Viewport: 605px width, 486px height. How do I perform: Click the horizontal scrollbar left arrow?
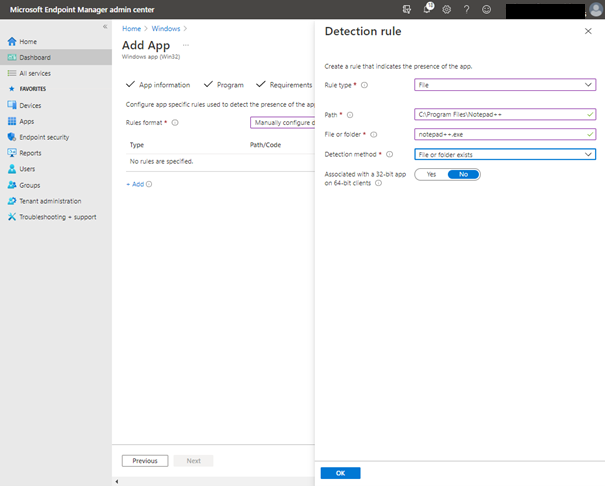click(x=117, y=481)
